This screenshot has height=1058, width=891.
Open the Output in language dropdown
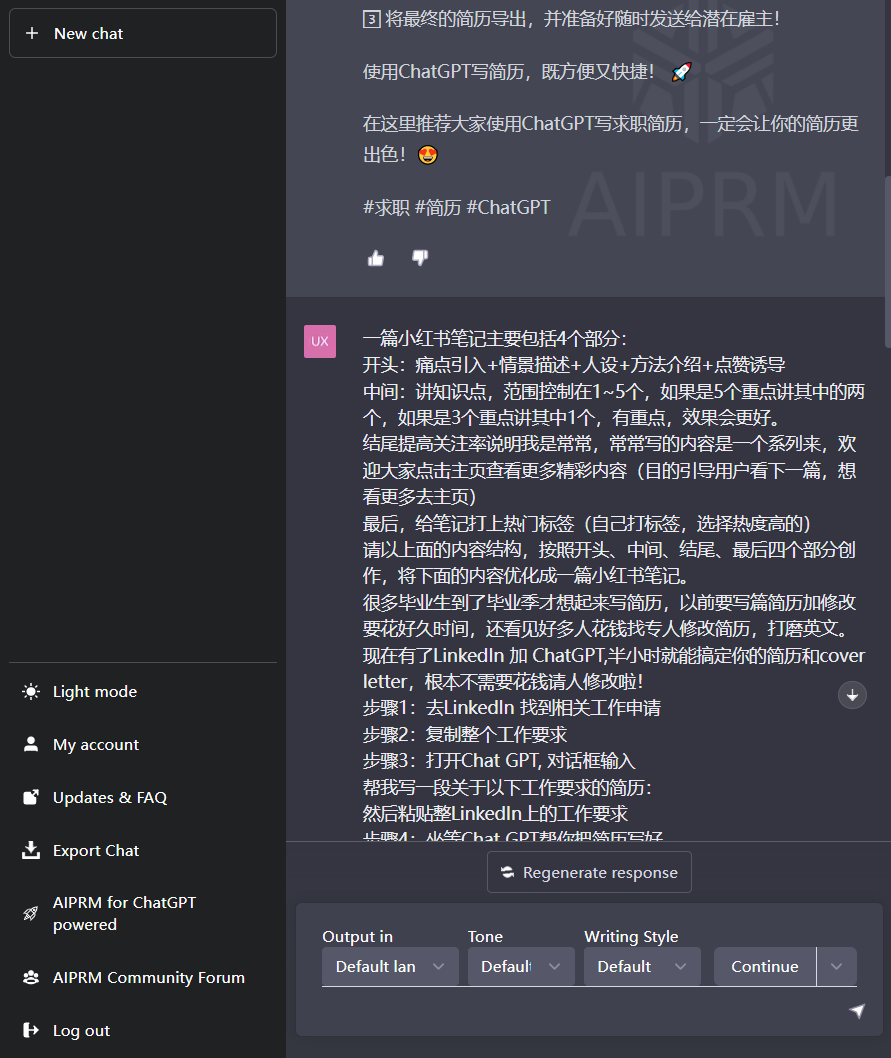point(389,966)
